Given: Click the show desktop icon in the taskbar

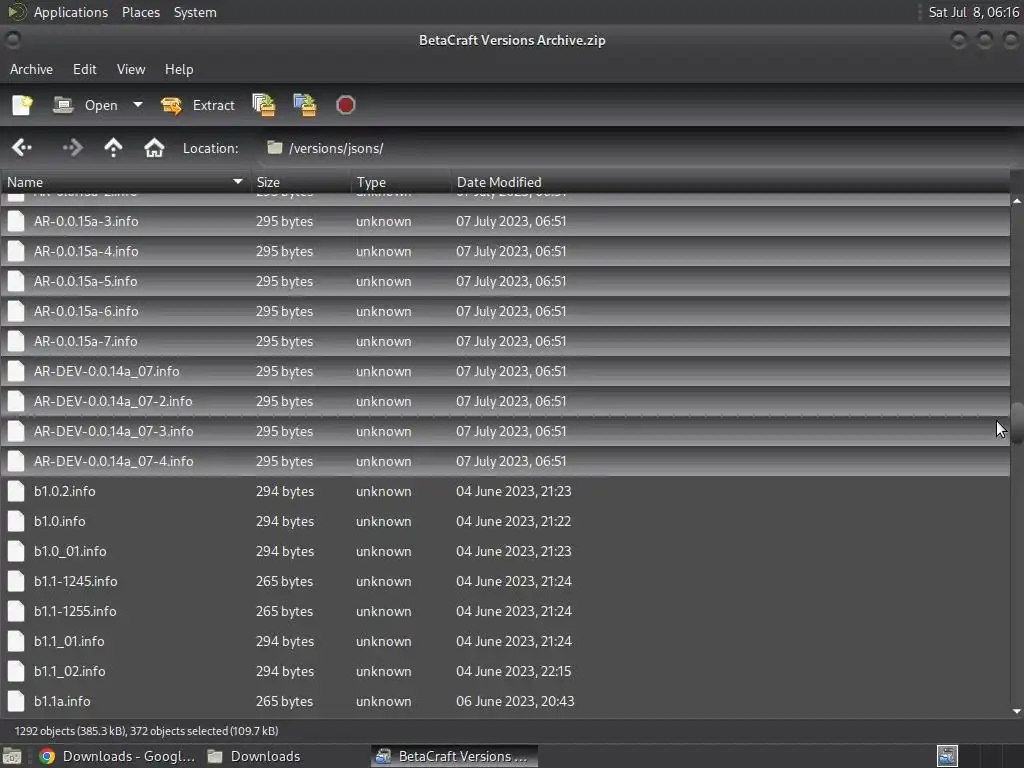Looking at the screenshot, I should (x=12, y=756).
